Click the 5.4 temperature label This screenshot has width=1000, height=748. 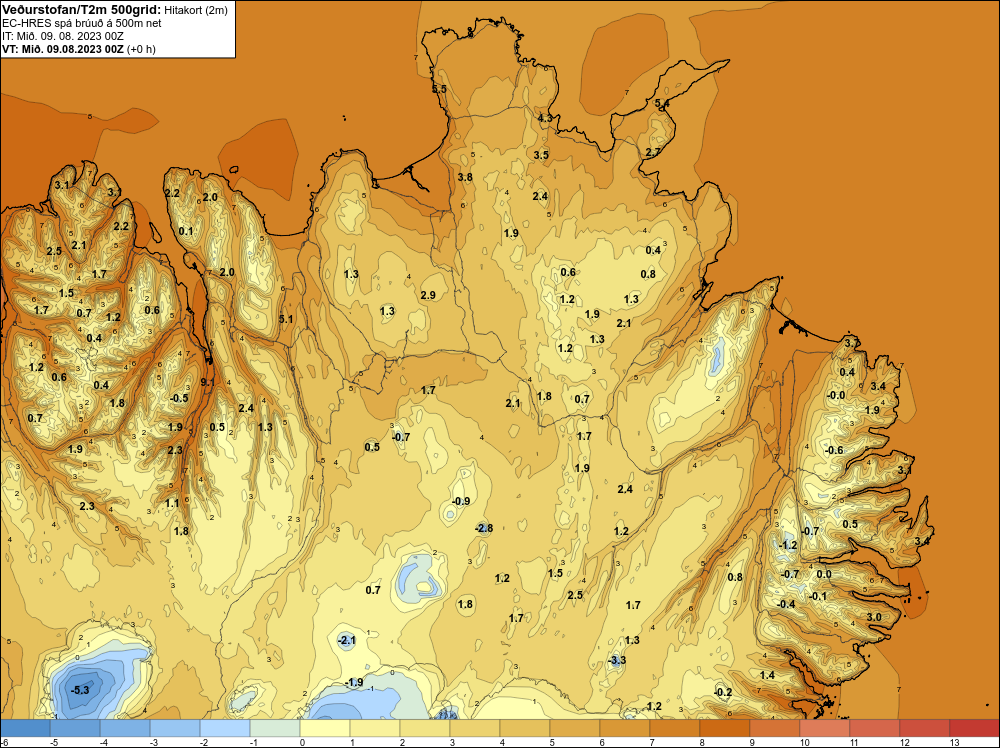click(x=662, y=103)
